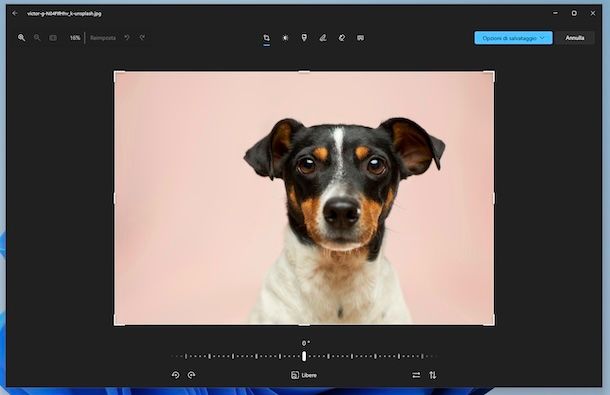Zoom in with the magnifier plus icon
The width and height of the screenshot is (610, 395).
21,38
